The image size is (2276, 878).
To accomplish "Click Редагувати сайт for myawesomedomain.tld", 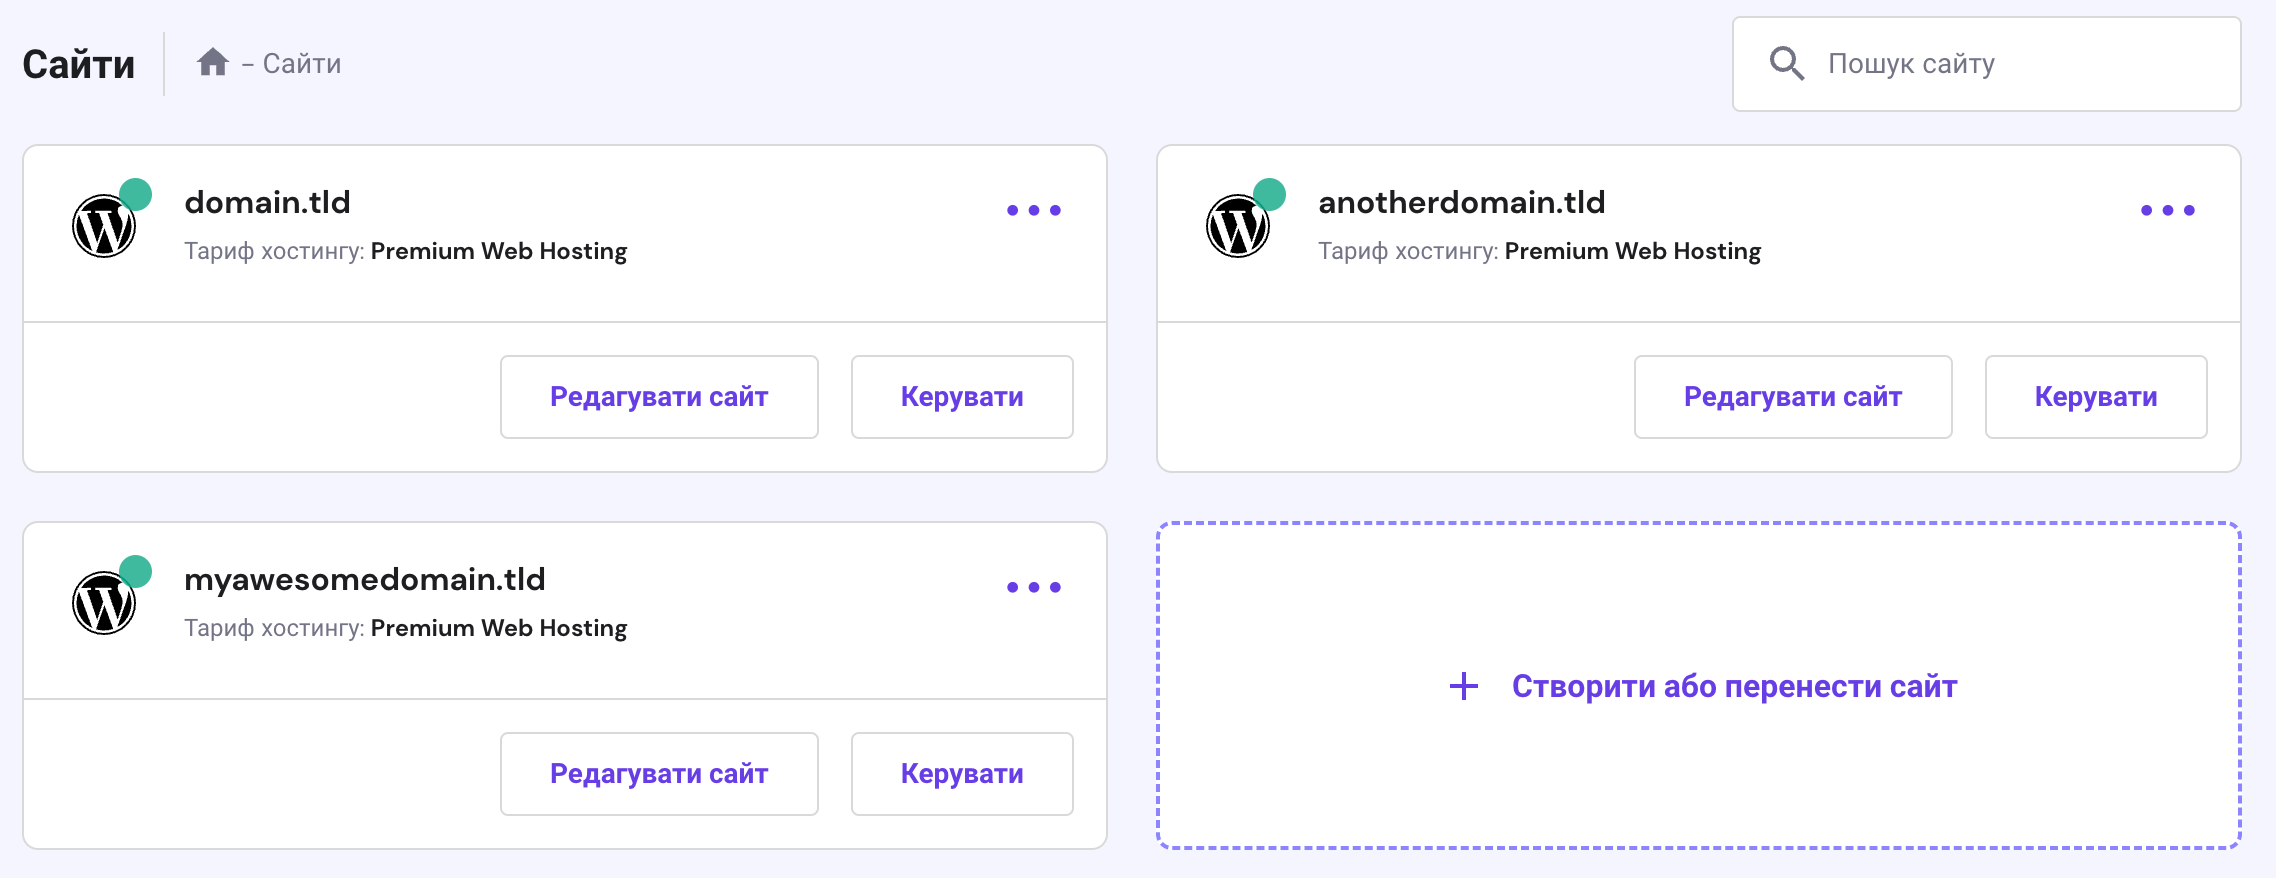I will click(x=658, y=773).
